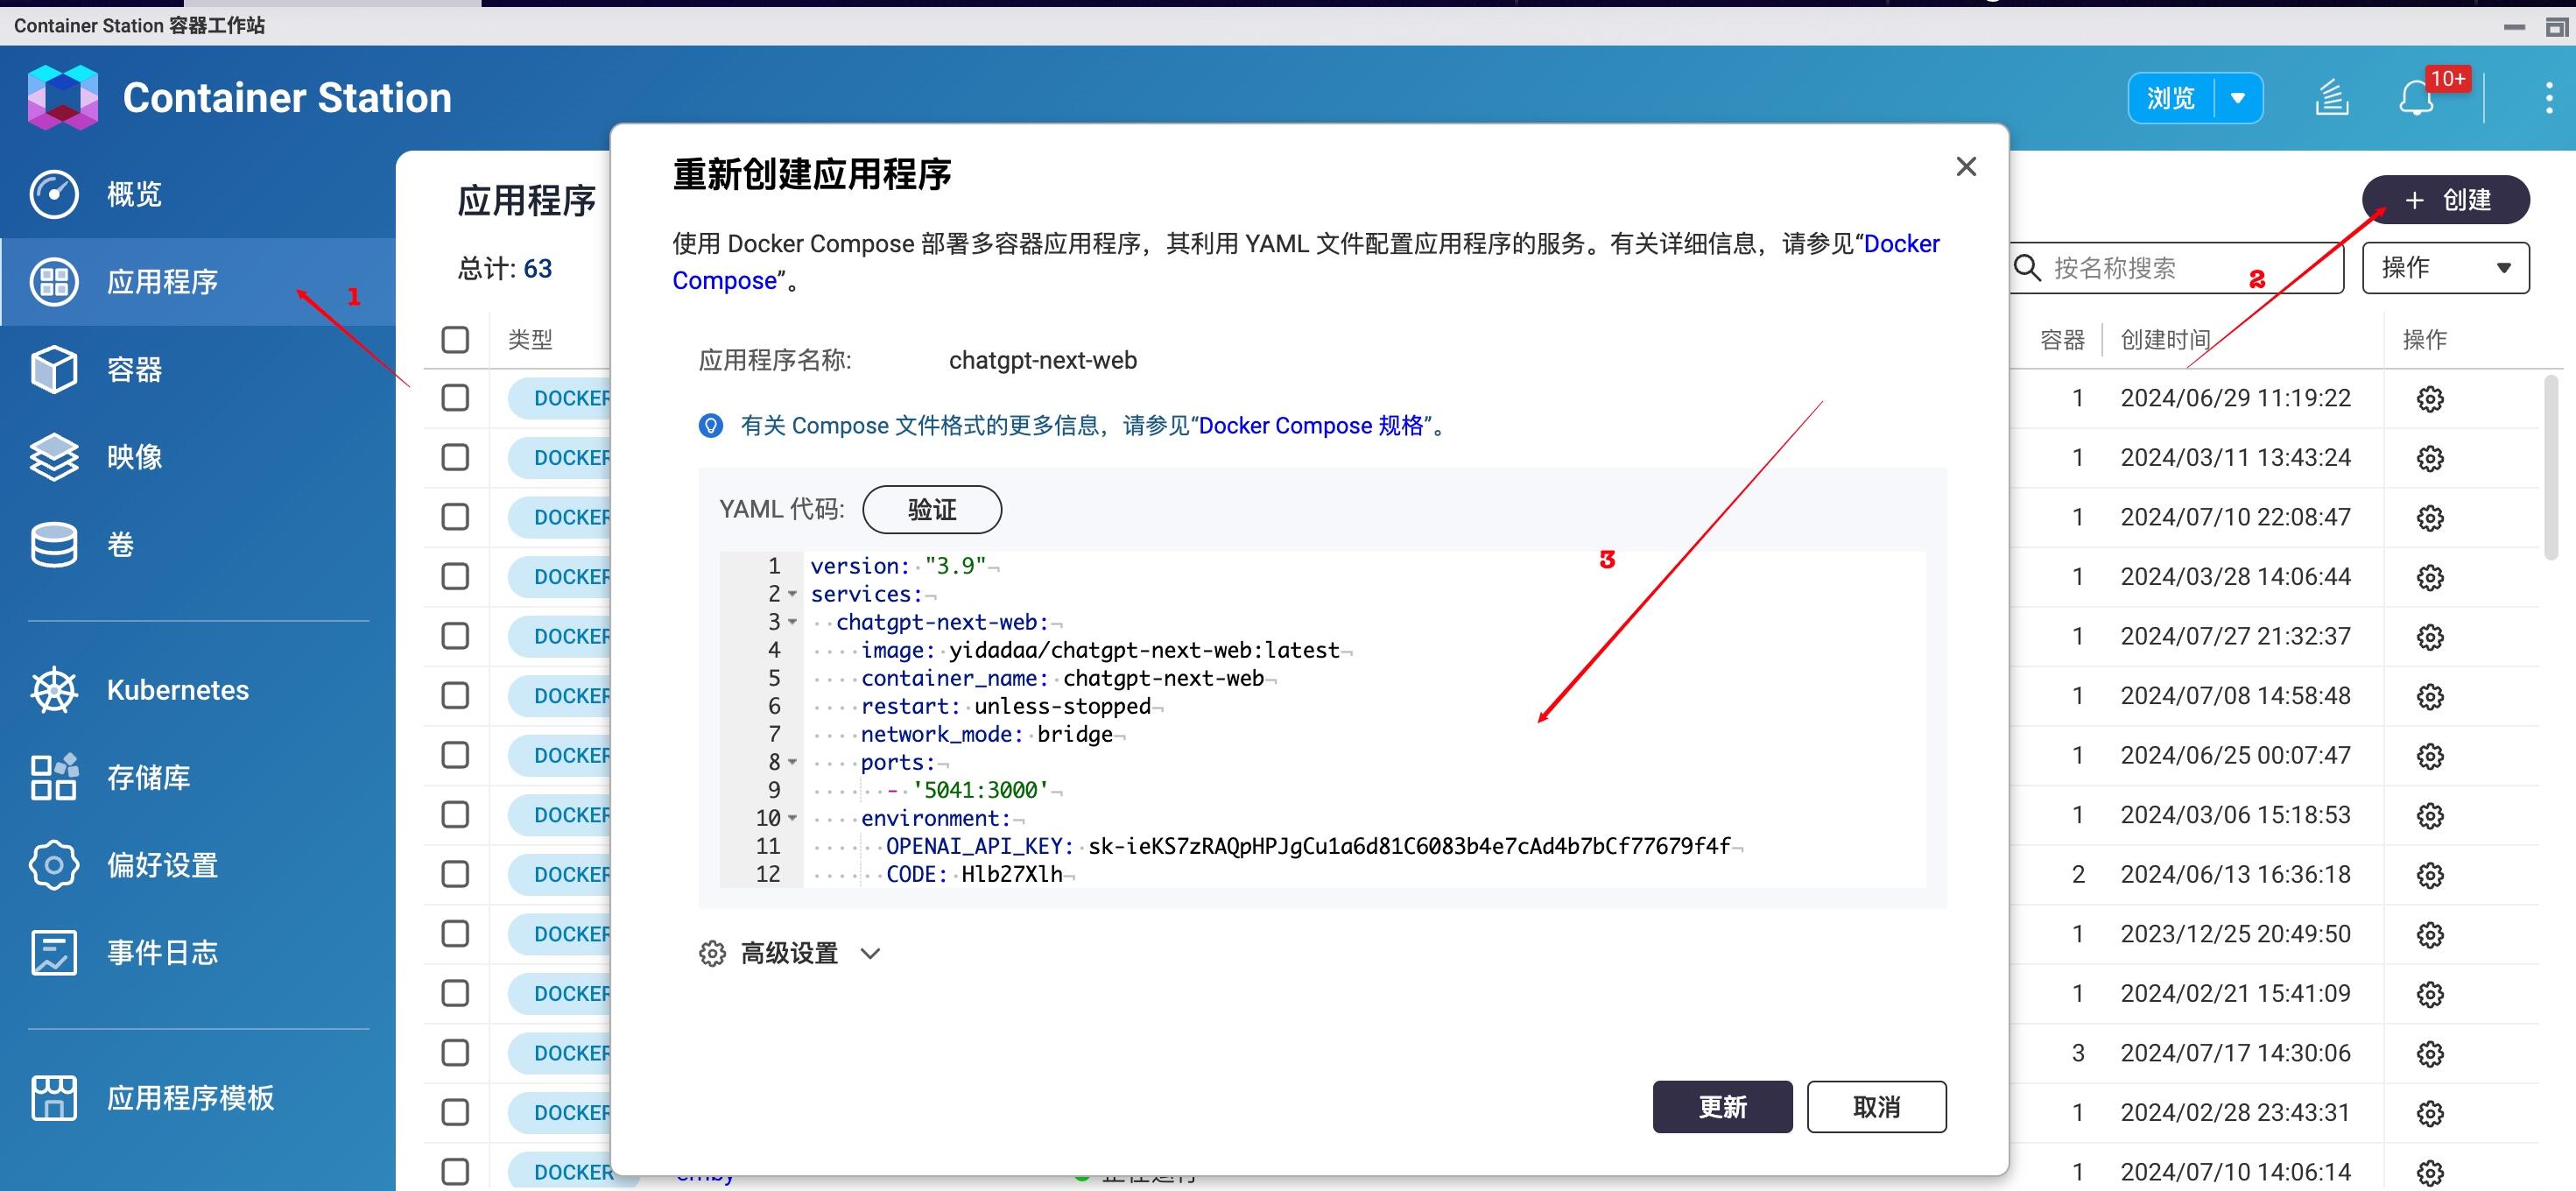Open settings gear for 2024/07/27 21:32:37 row

point(2430,637)
